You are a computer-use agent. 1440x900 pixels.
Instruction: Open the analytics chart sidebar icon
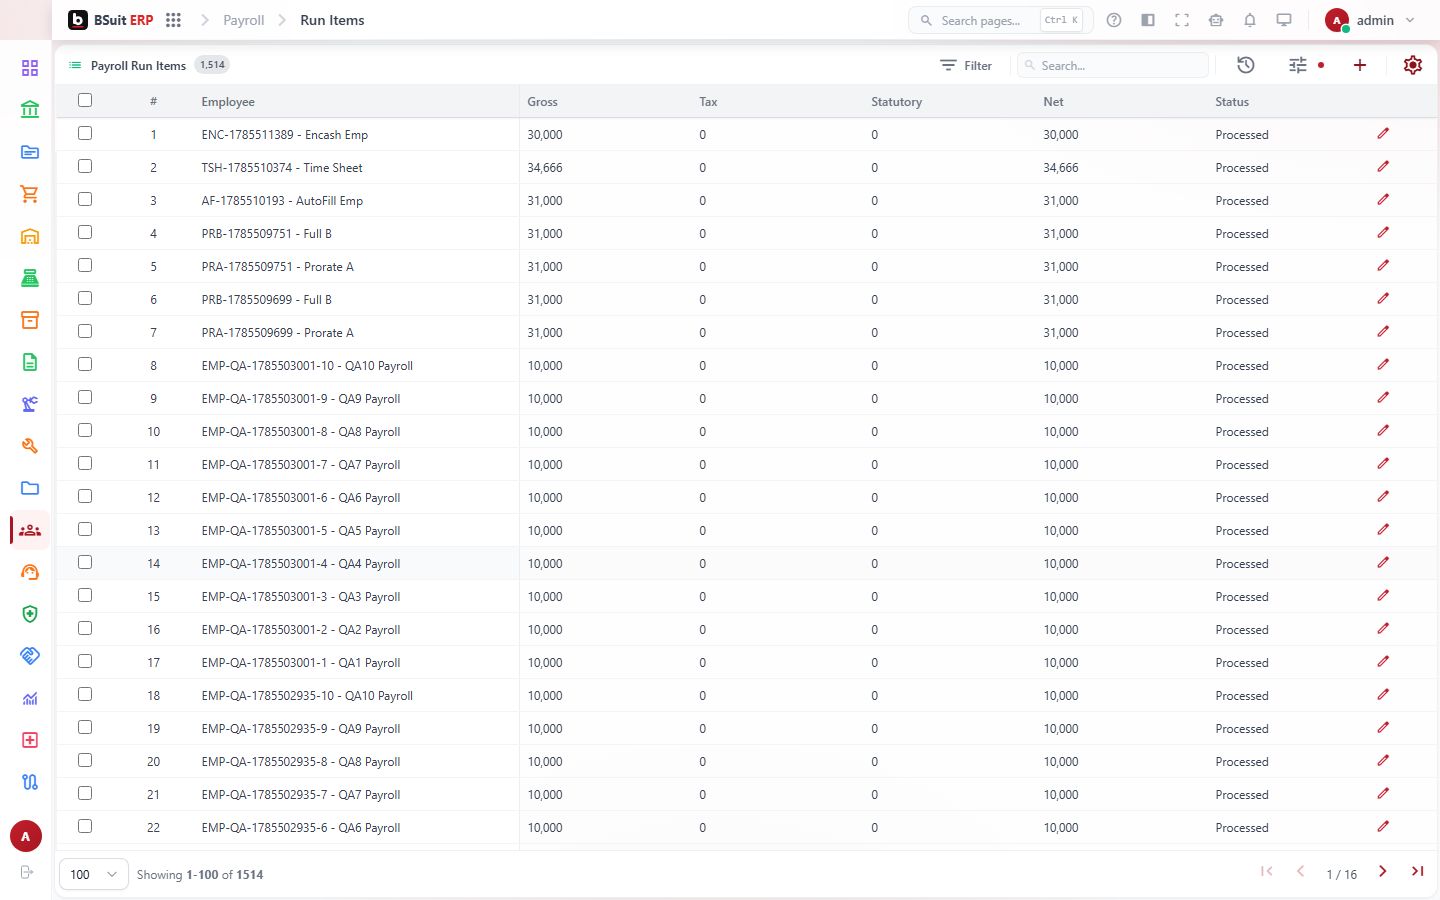point(30,698)
